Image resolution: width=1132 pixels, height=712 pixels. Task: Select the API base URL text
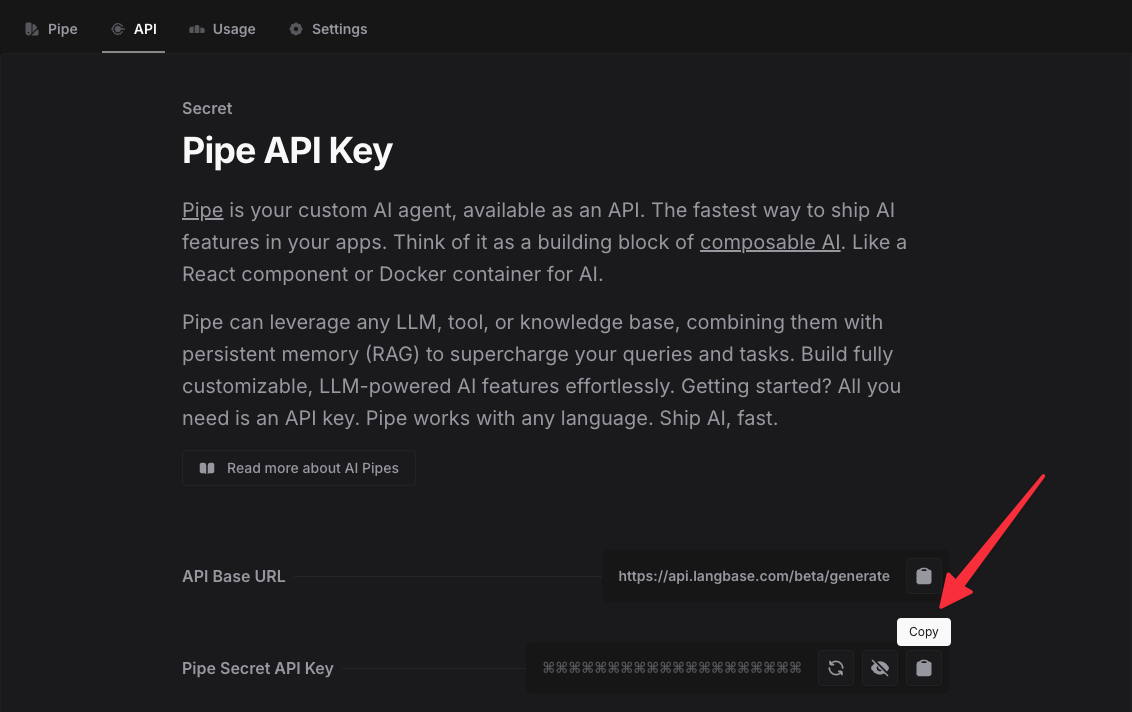pos(754,576)
